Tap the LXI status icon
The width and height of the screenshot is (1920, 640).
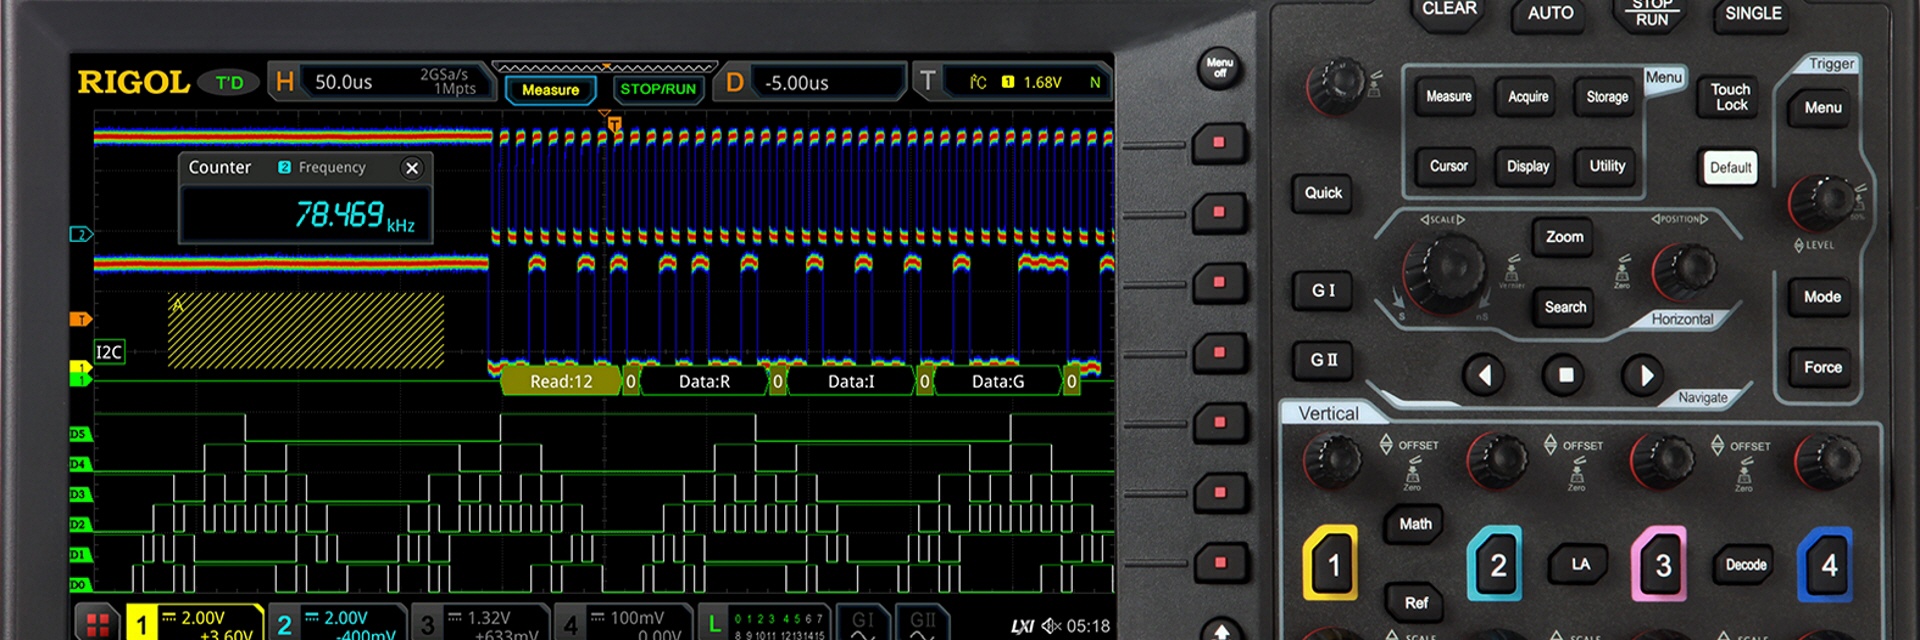point(1022,626)
